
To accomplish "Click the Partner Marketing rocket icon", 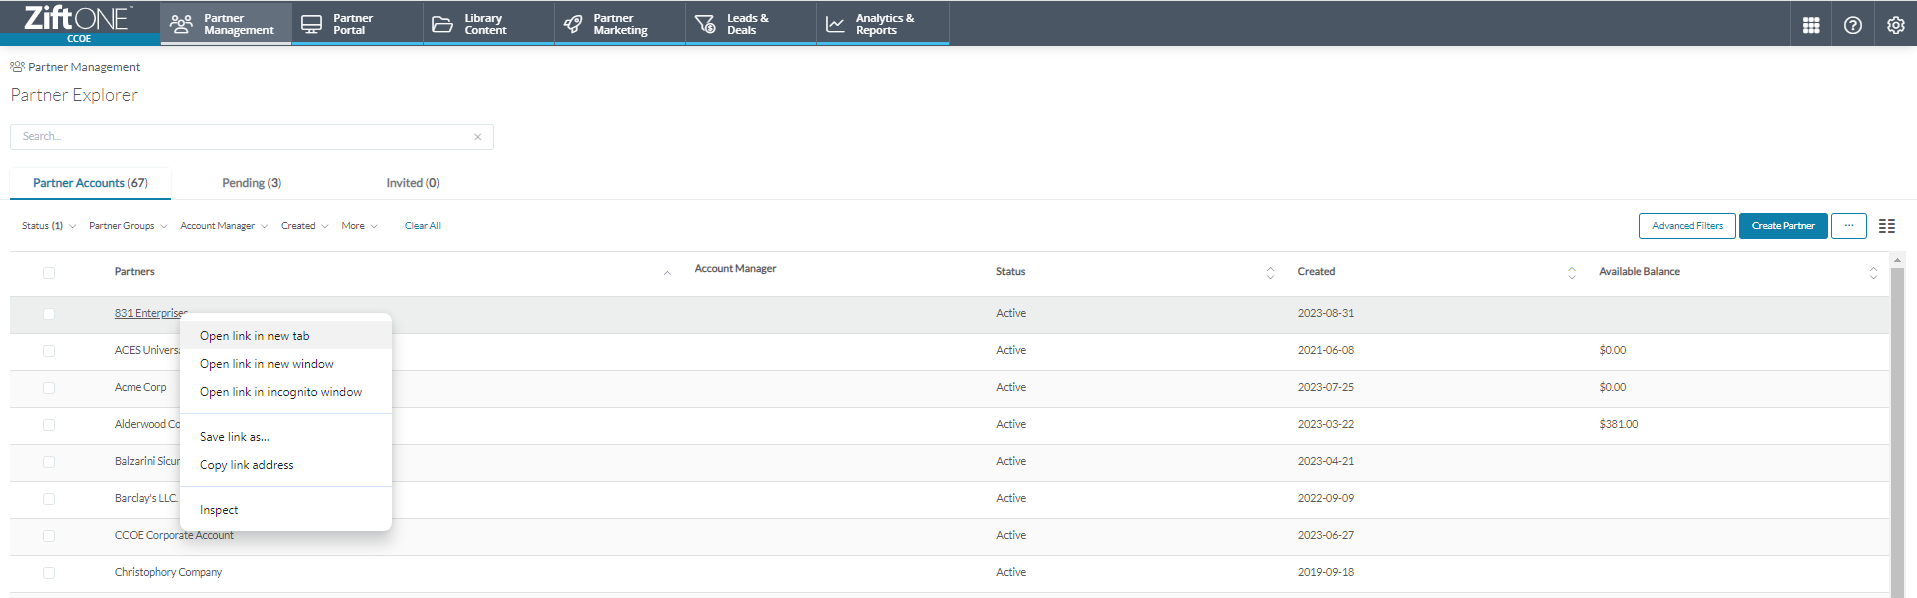I will [x=573, y=24].
